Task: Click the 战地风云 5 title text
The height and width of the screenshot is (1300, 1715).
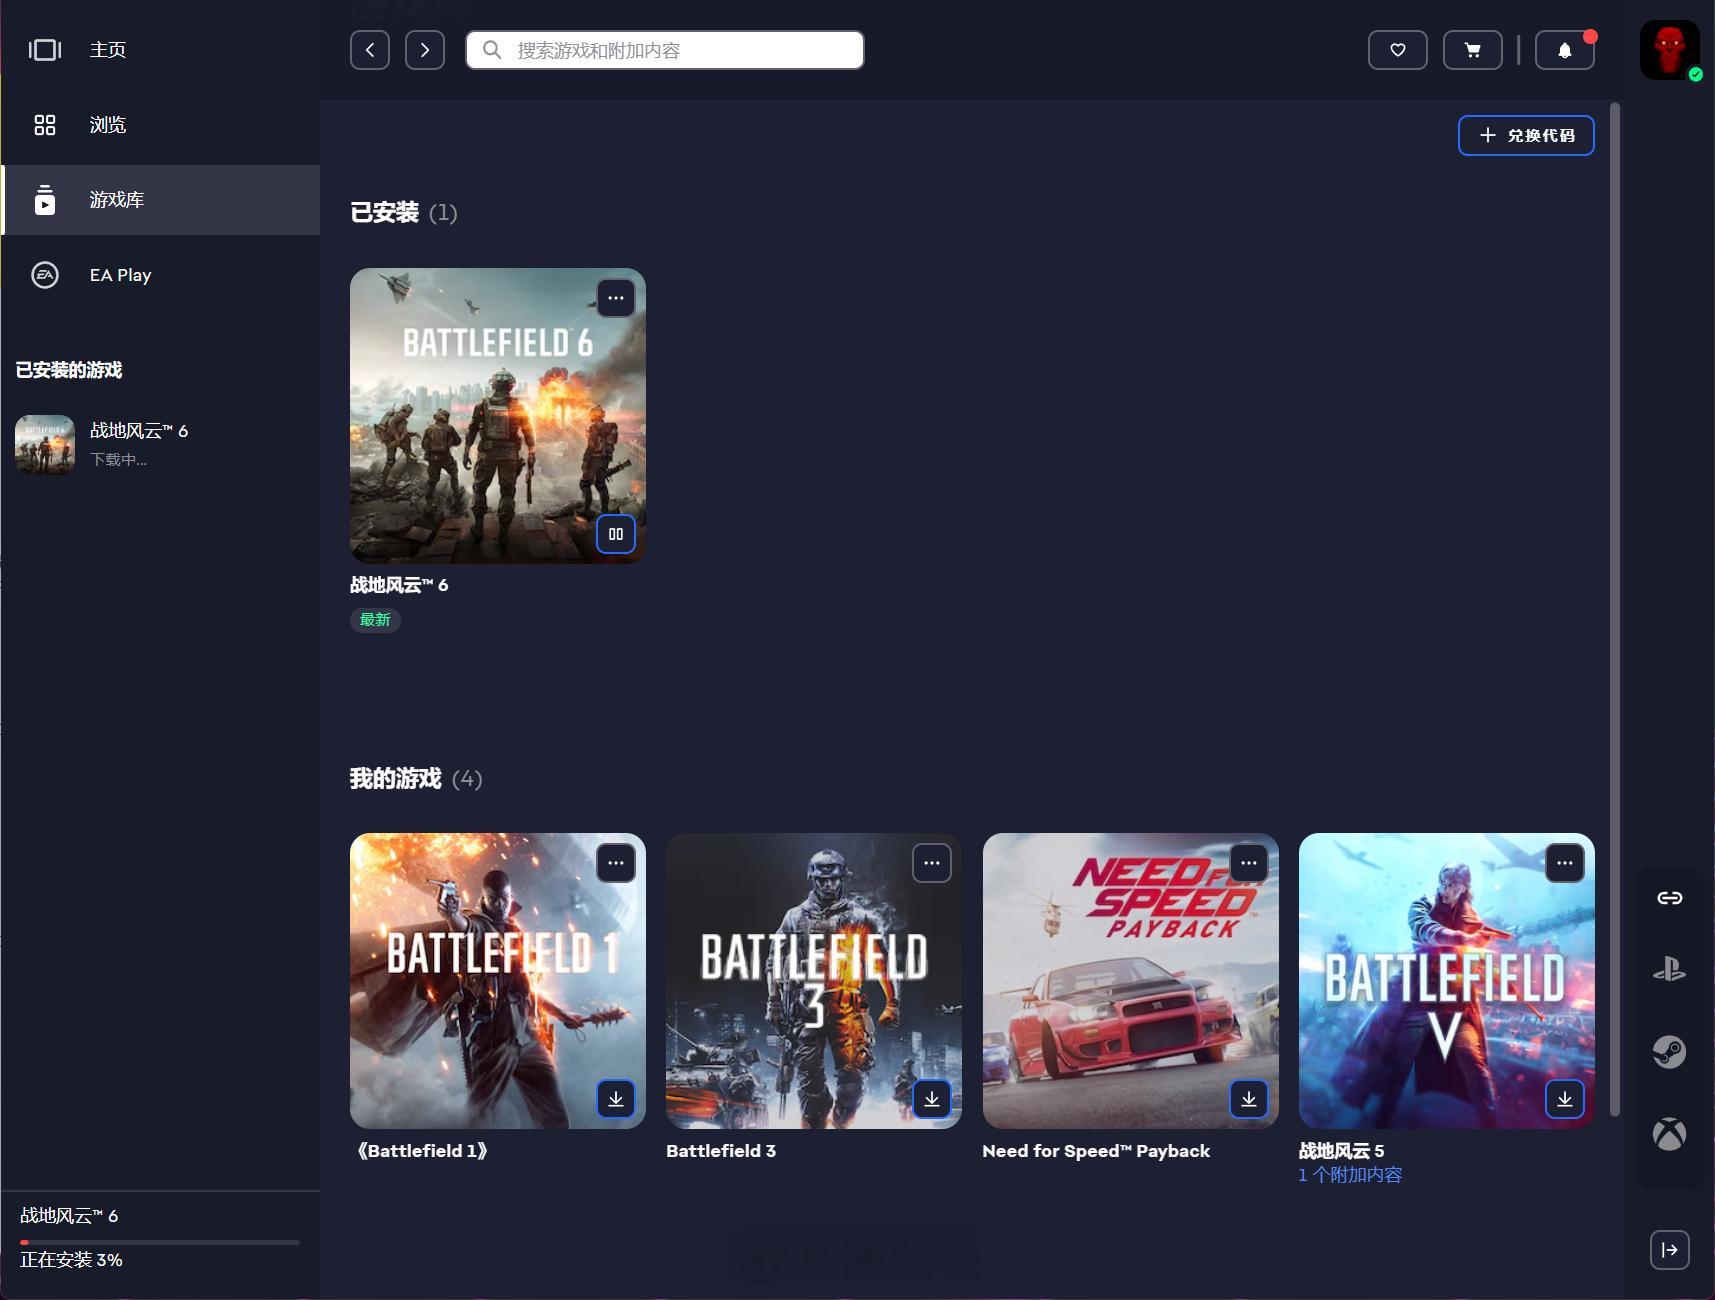Action: pyautogui.click(x=1341, y=1151)
